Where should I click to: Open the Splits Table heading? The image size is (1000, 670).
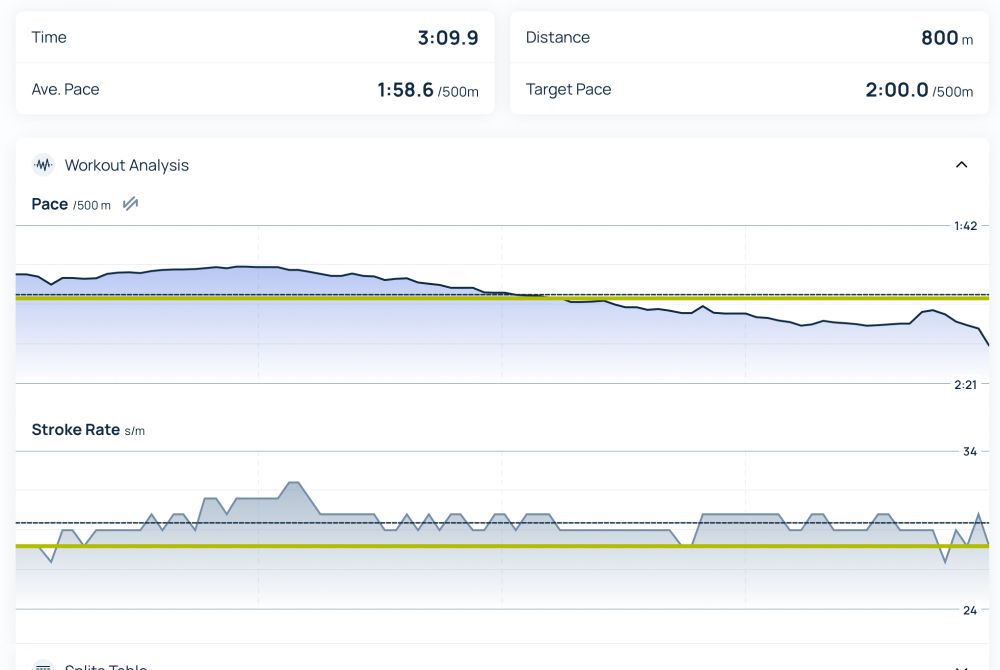coord(106,666)
